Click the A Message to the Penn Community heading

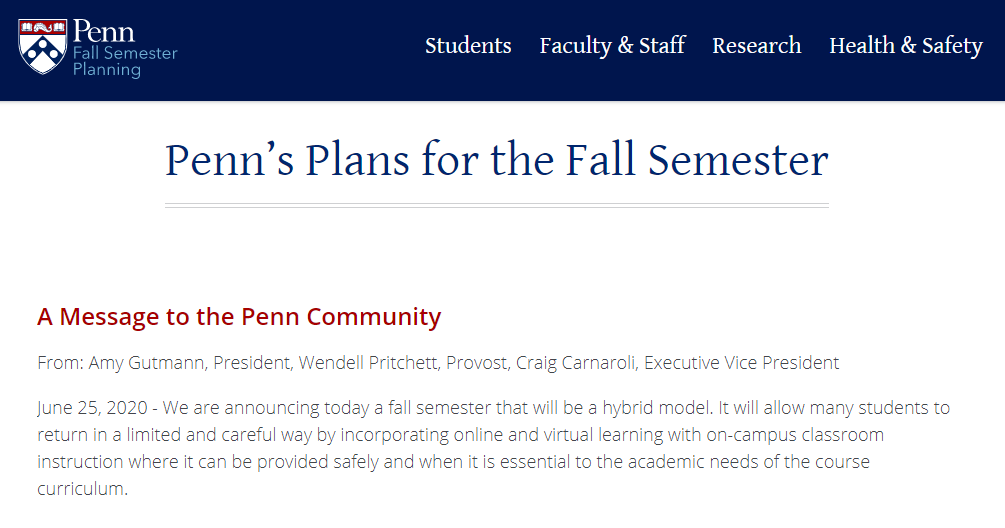(x=239, y=317)
